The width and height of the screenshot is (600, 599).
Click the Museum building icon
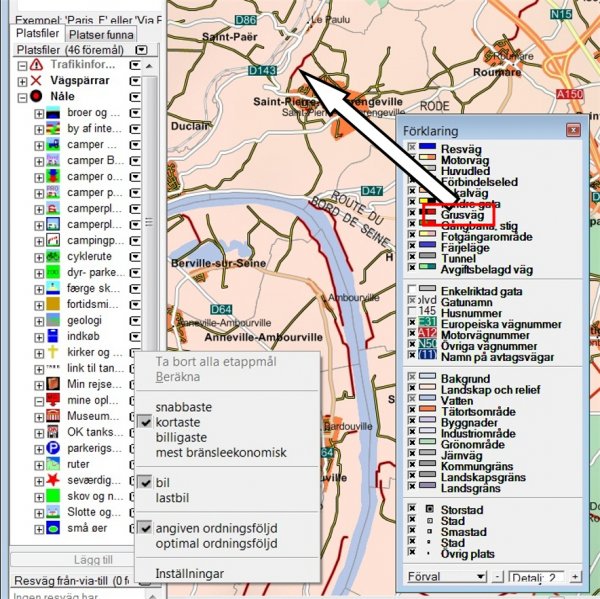tap(50, 415)
